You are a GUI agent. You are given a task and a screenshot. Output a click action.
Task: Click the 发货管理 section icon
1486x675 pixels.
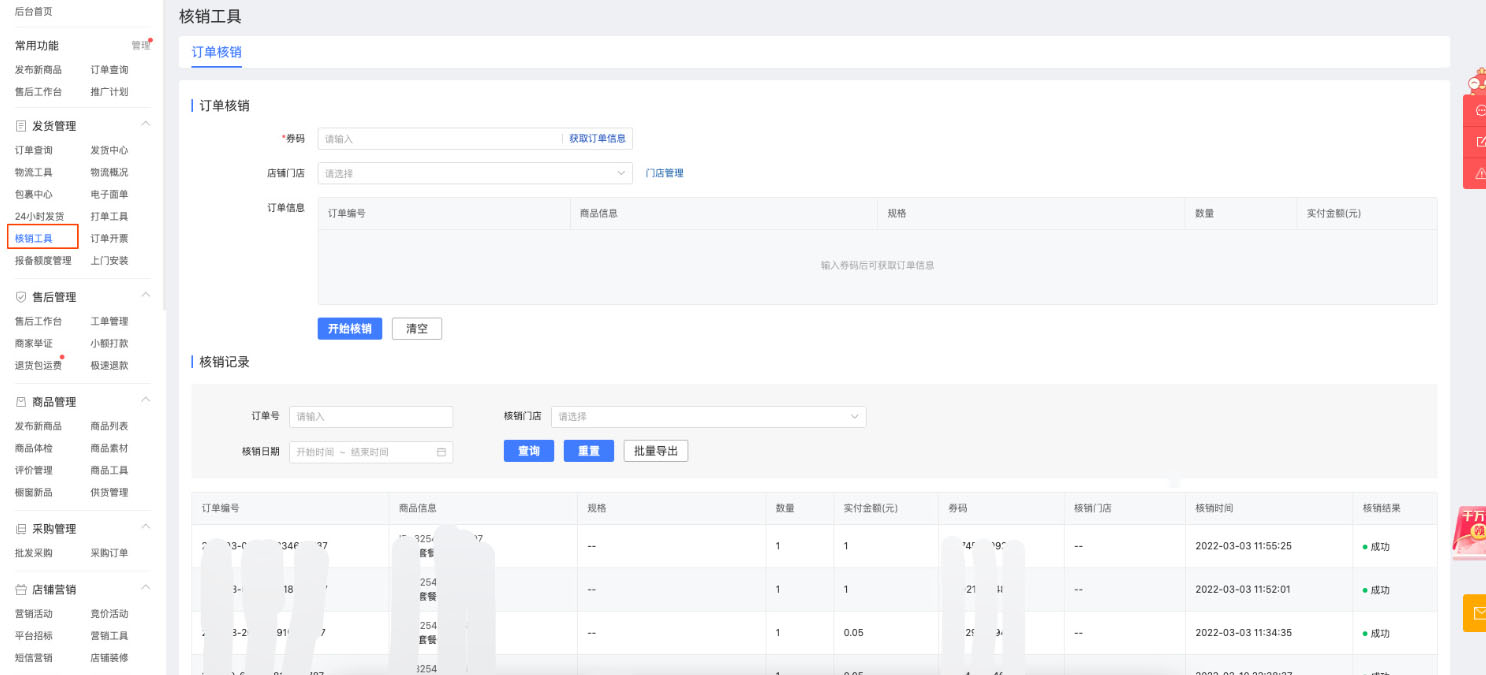click(x=21, y=126)
